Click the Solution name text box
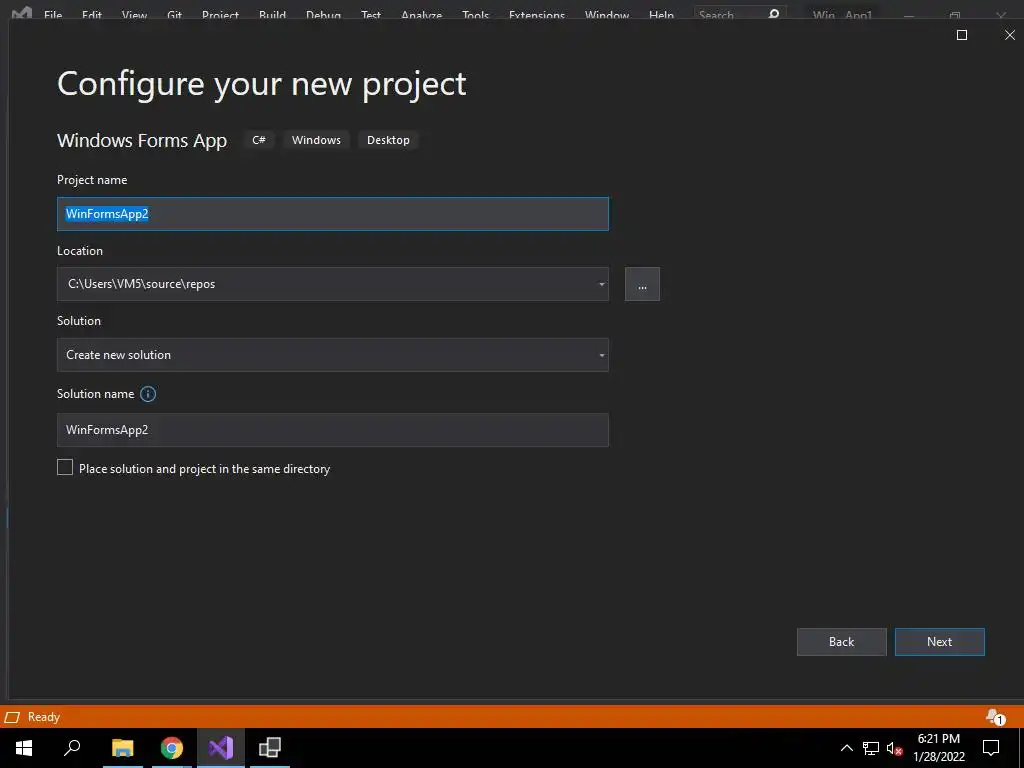1024x768 pixels. coord(332,430)
